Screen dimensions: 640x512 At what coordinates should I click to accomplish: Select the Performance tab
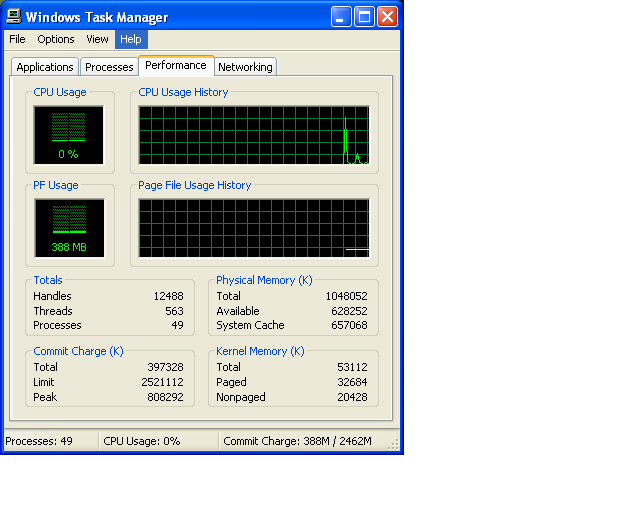tap(176, 65)
